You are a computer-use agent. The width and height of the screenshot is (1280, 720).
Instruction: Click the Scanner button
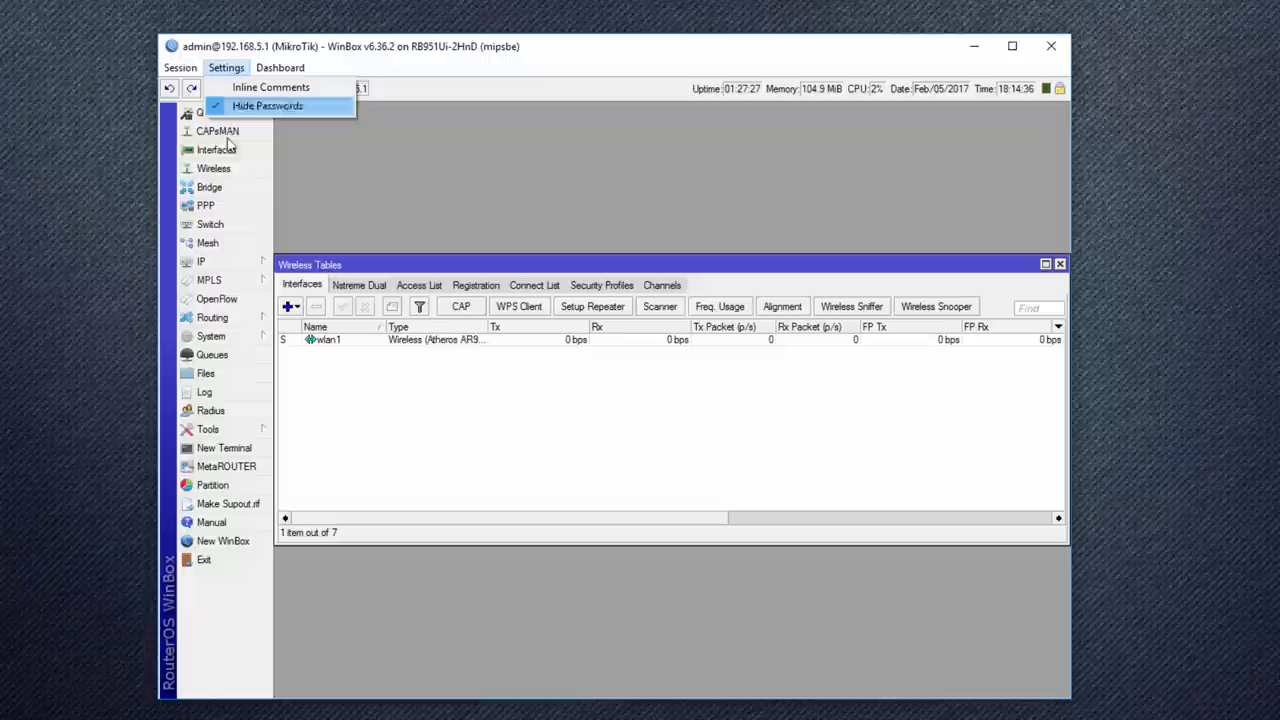pos(660,307)
